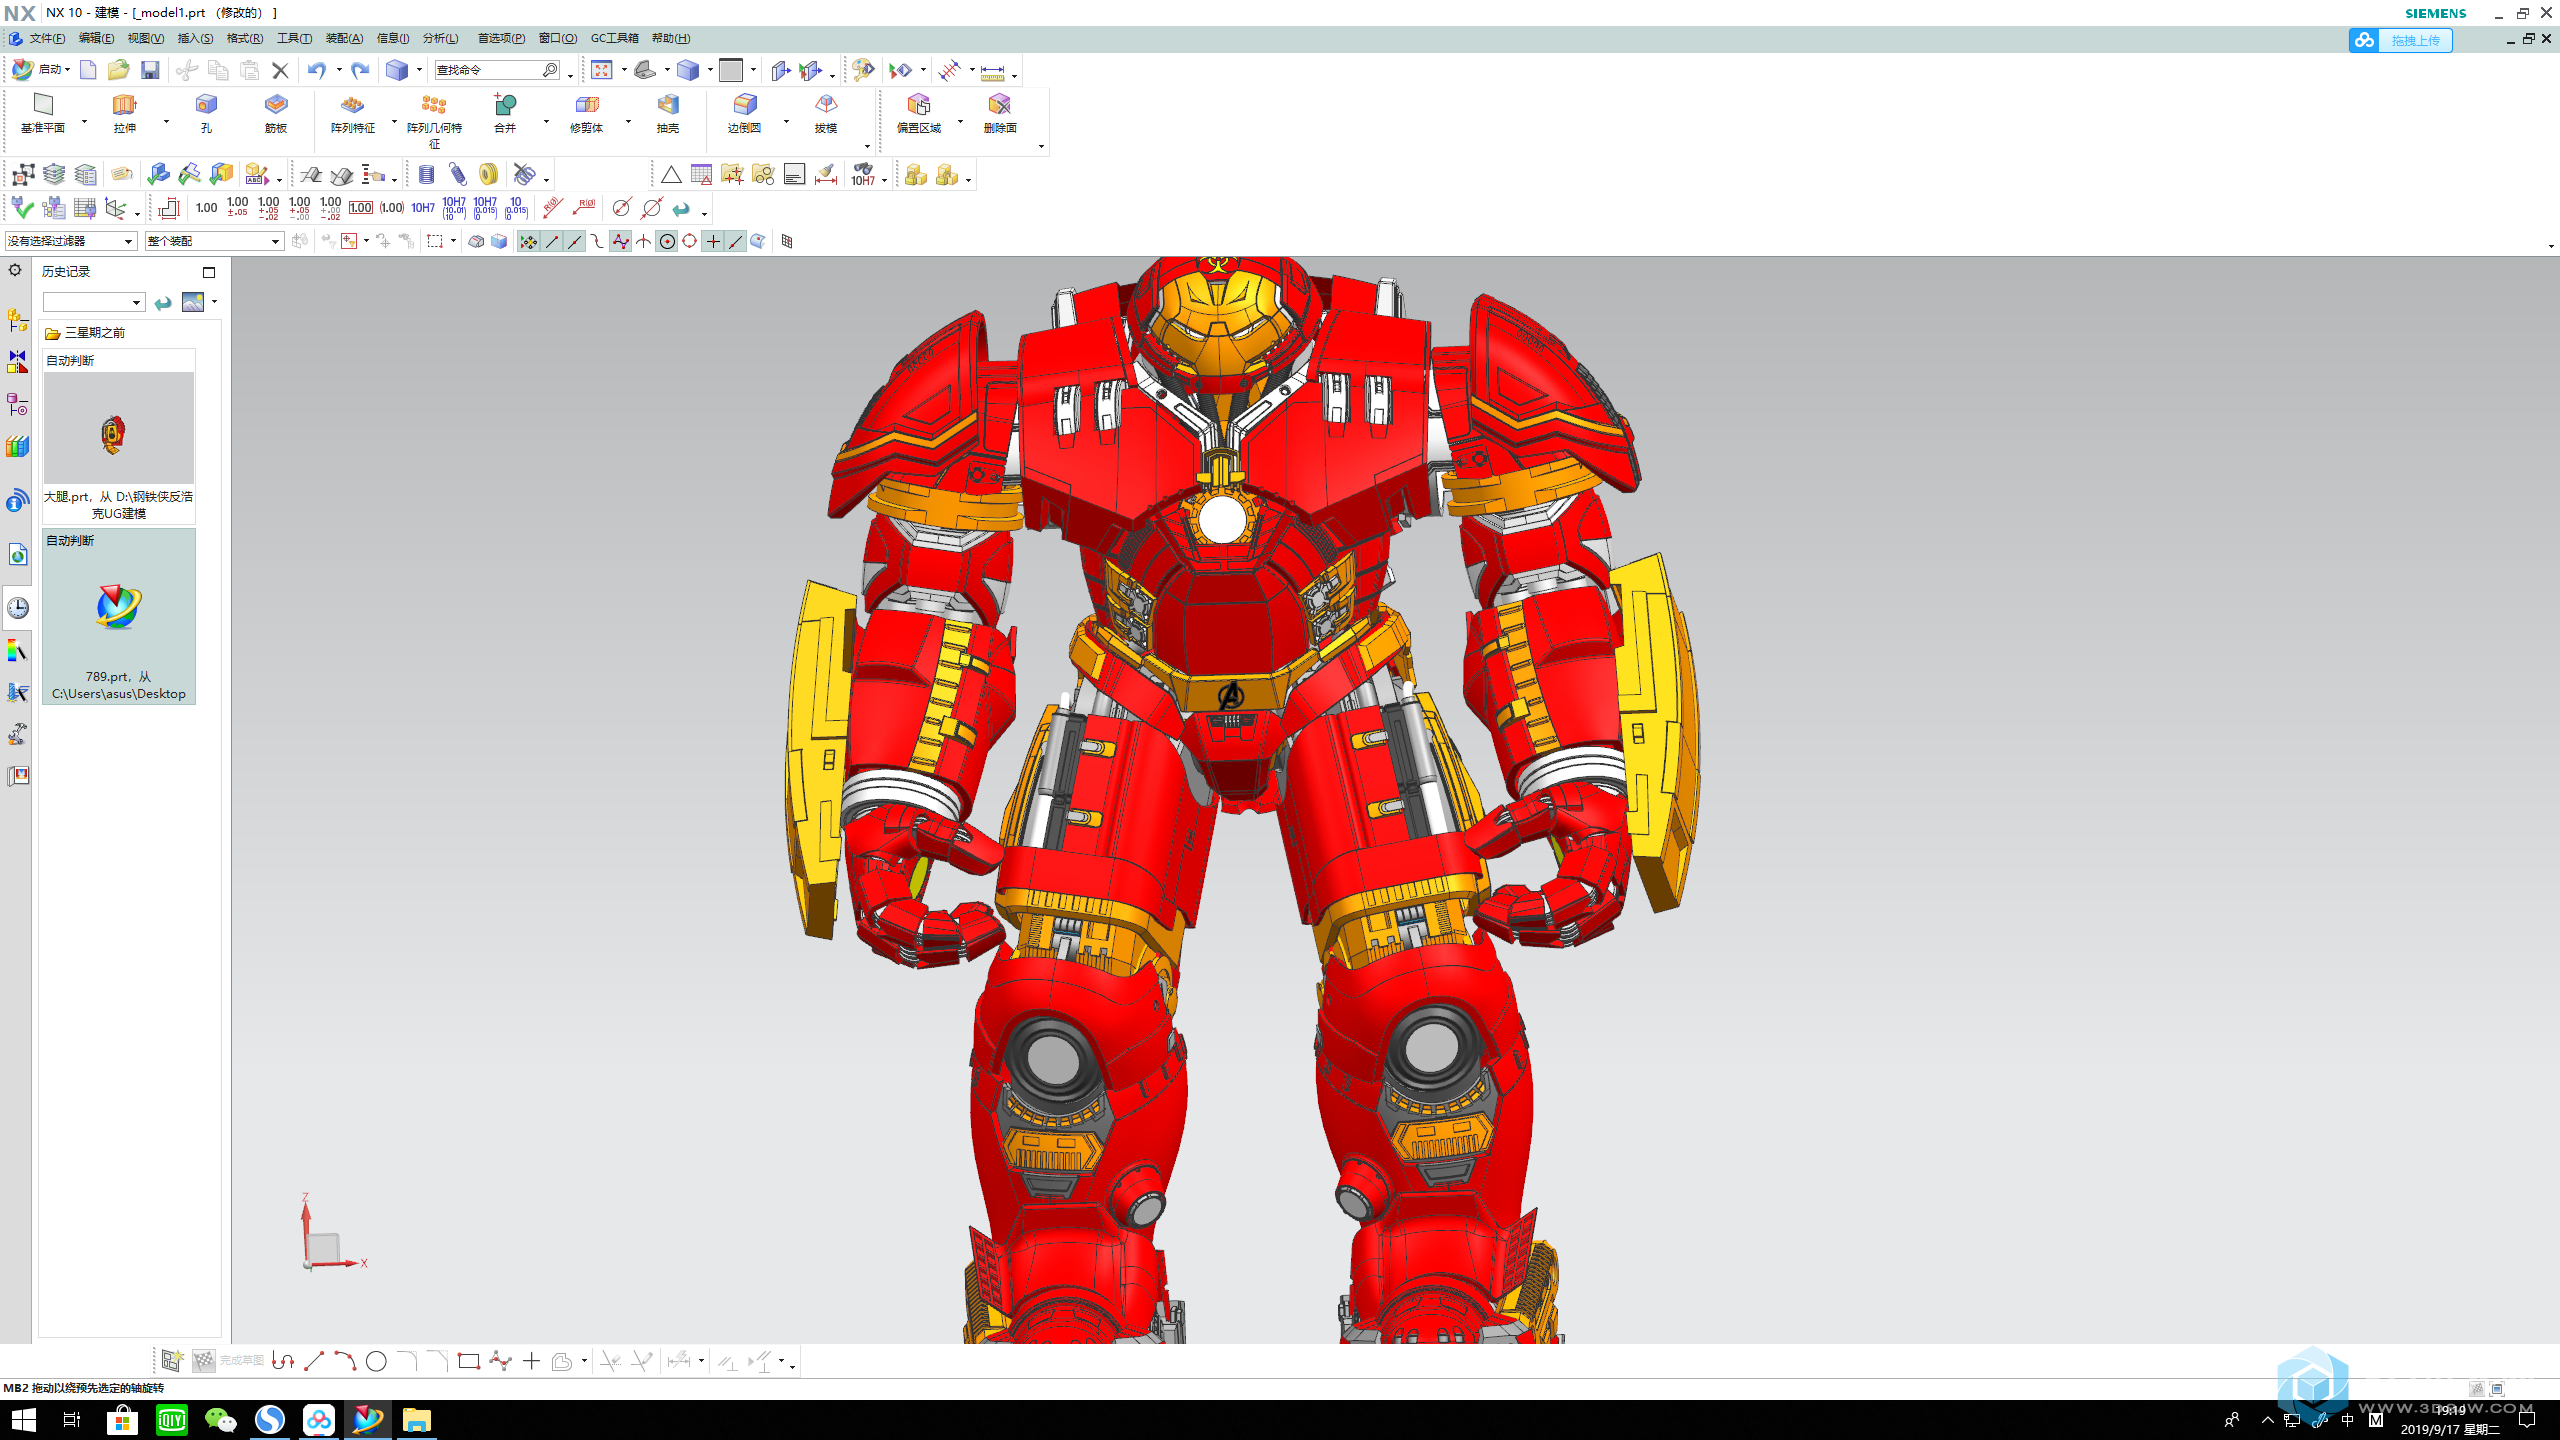Expand the undo history dropdown arrow

[339, 70]
